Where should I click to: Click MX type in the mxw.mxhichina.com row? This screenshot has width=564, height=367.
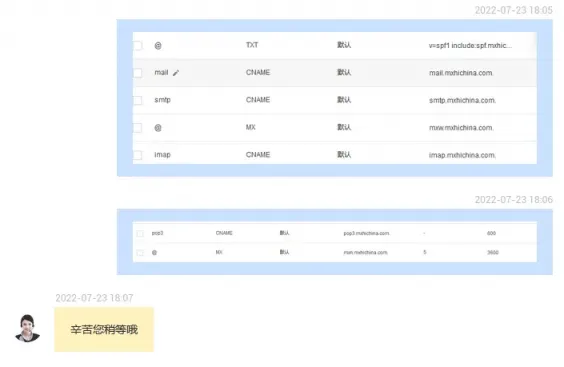pyautogui.click(x=250, y=127)
